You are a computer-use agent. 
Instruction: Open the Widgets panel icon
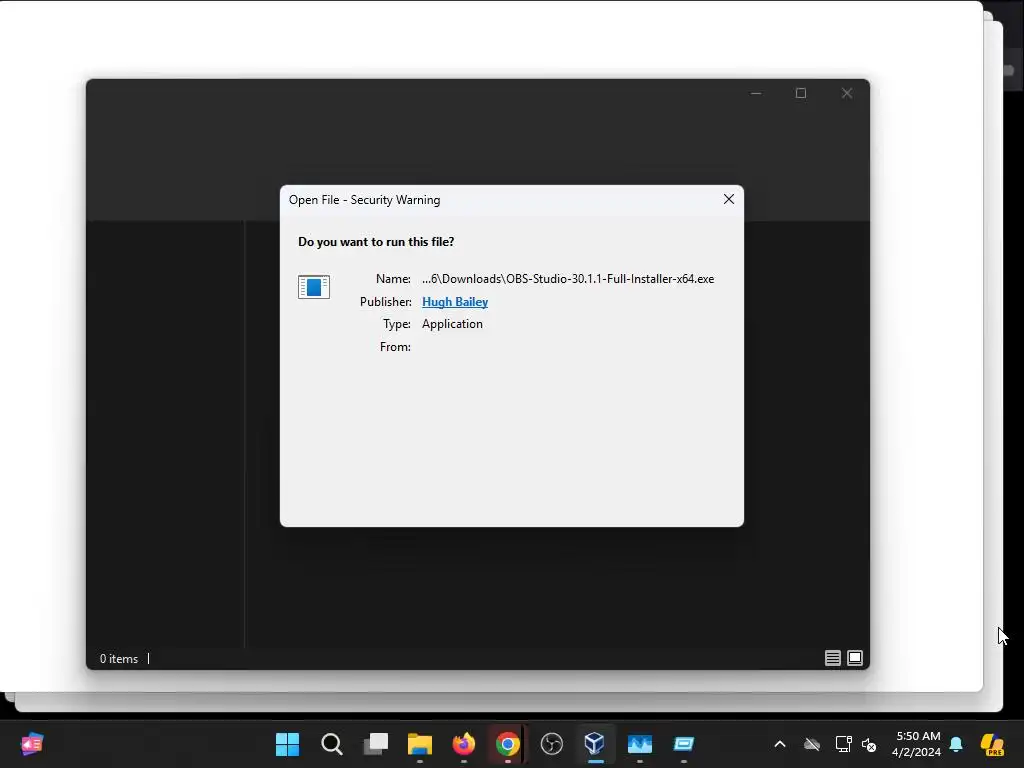point(31,744)
